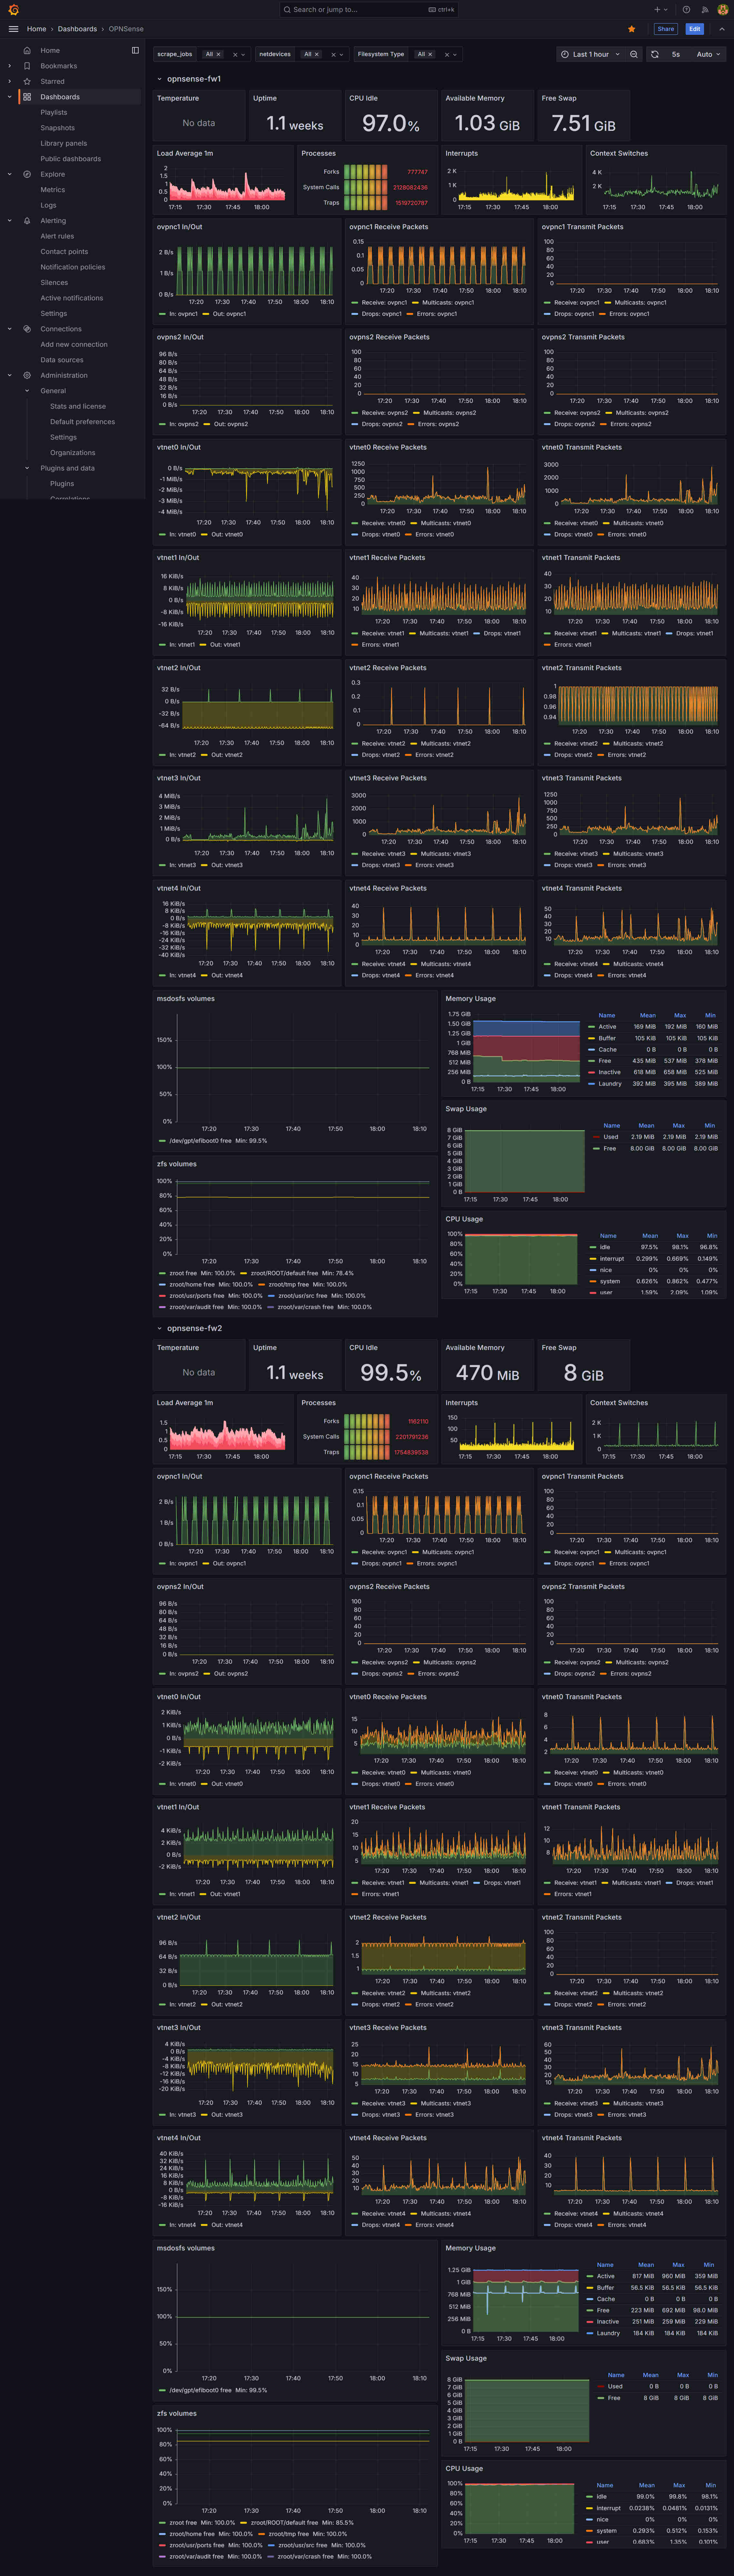The height and width of the screenshot is (2576, 734).
Task: Open Alert rules in the sidebar
Action: coord(57,236)
